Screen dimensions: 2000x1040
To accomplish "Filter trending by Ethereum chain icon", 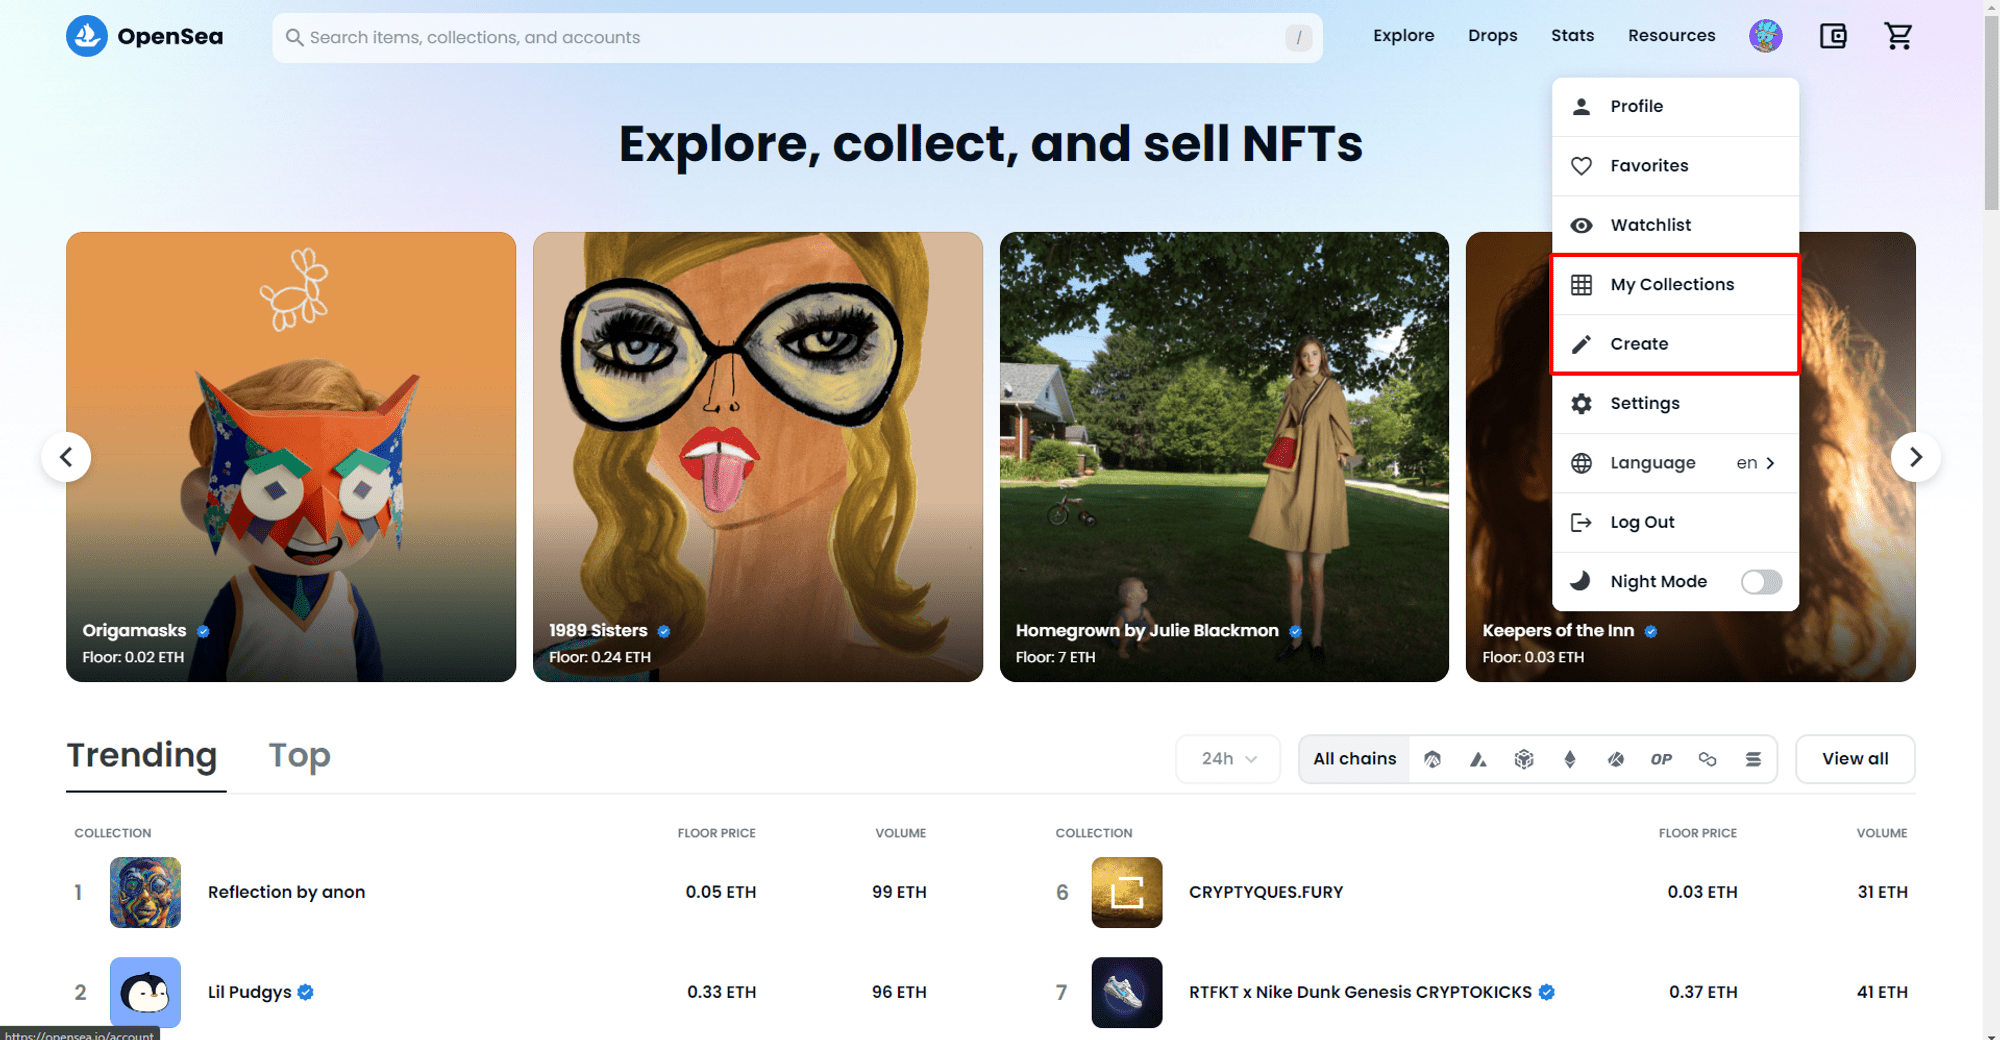I will click(x=1569, y=759).
